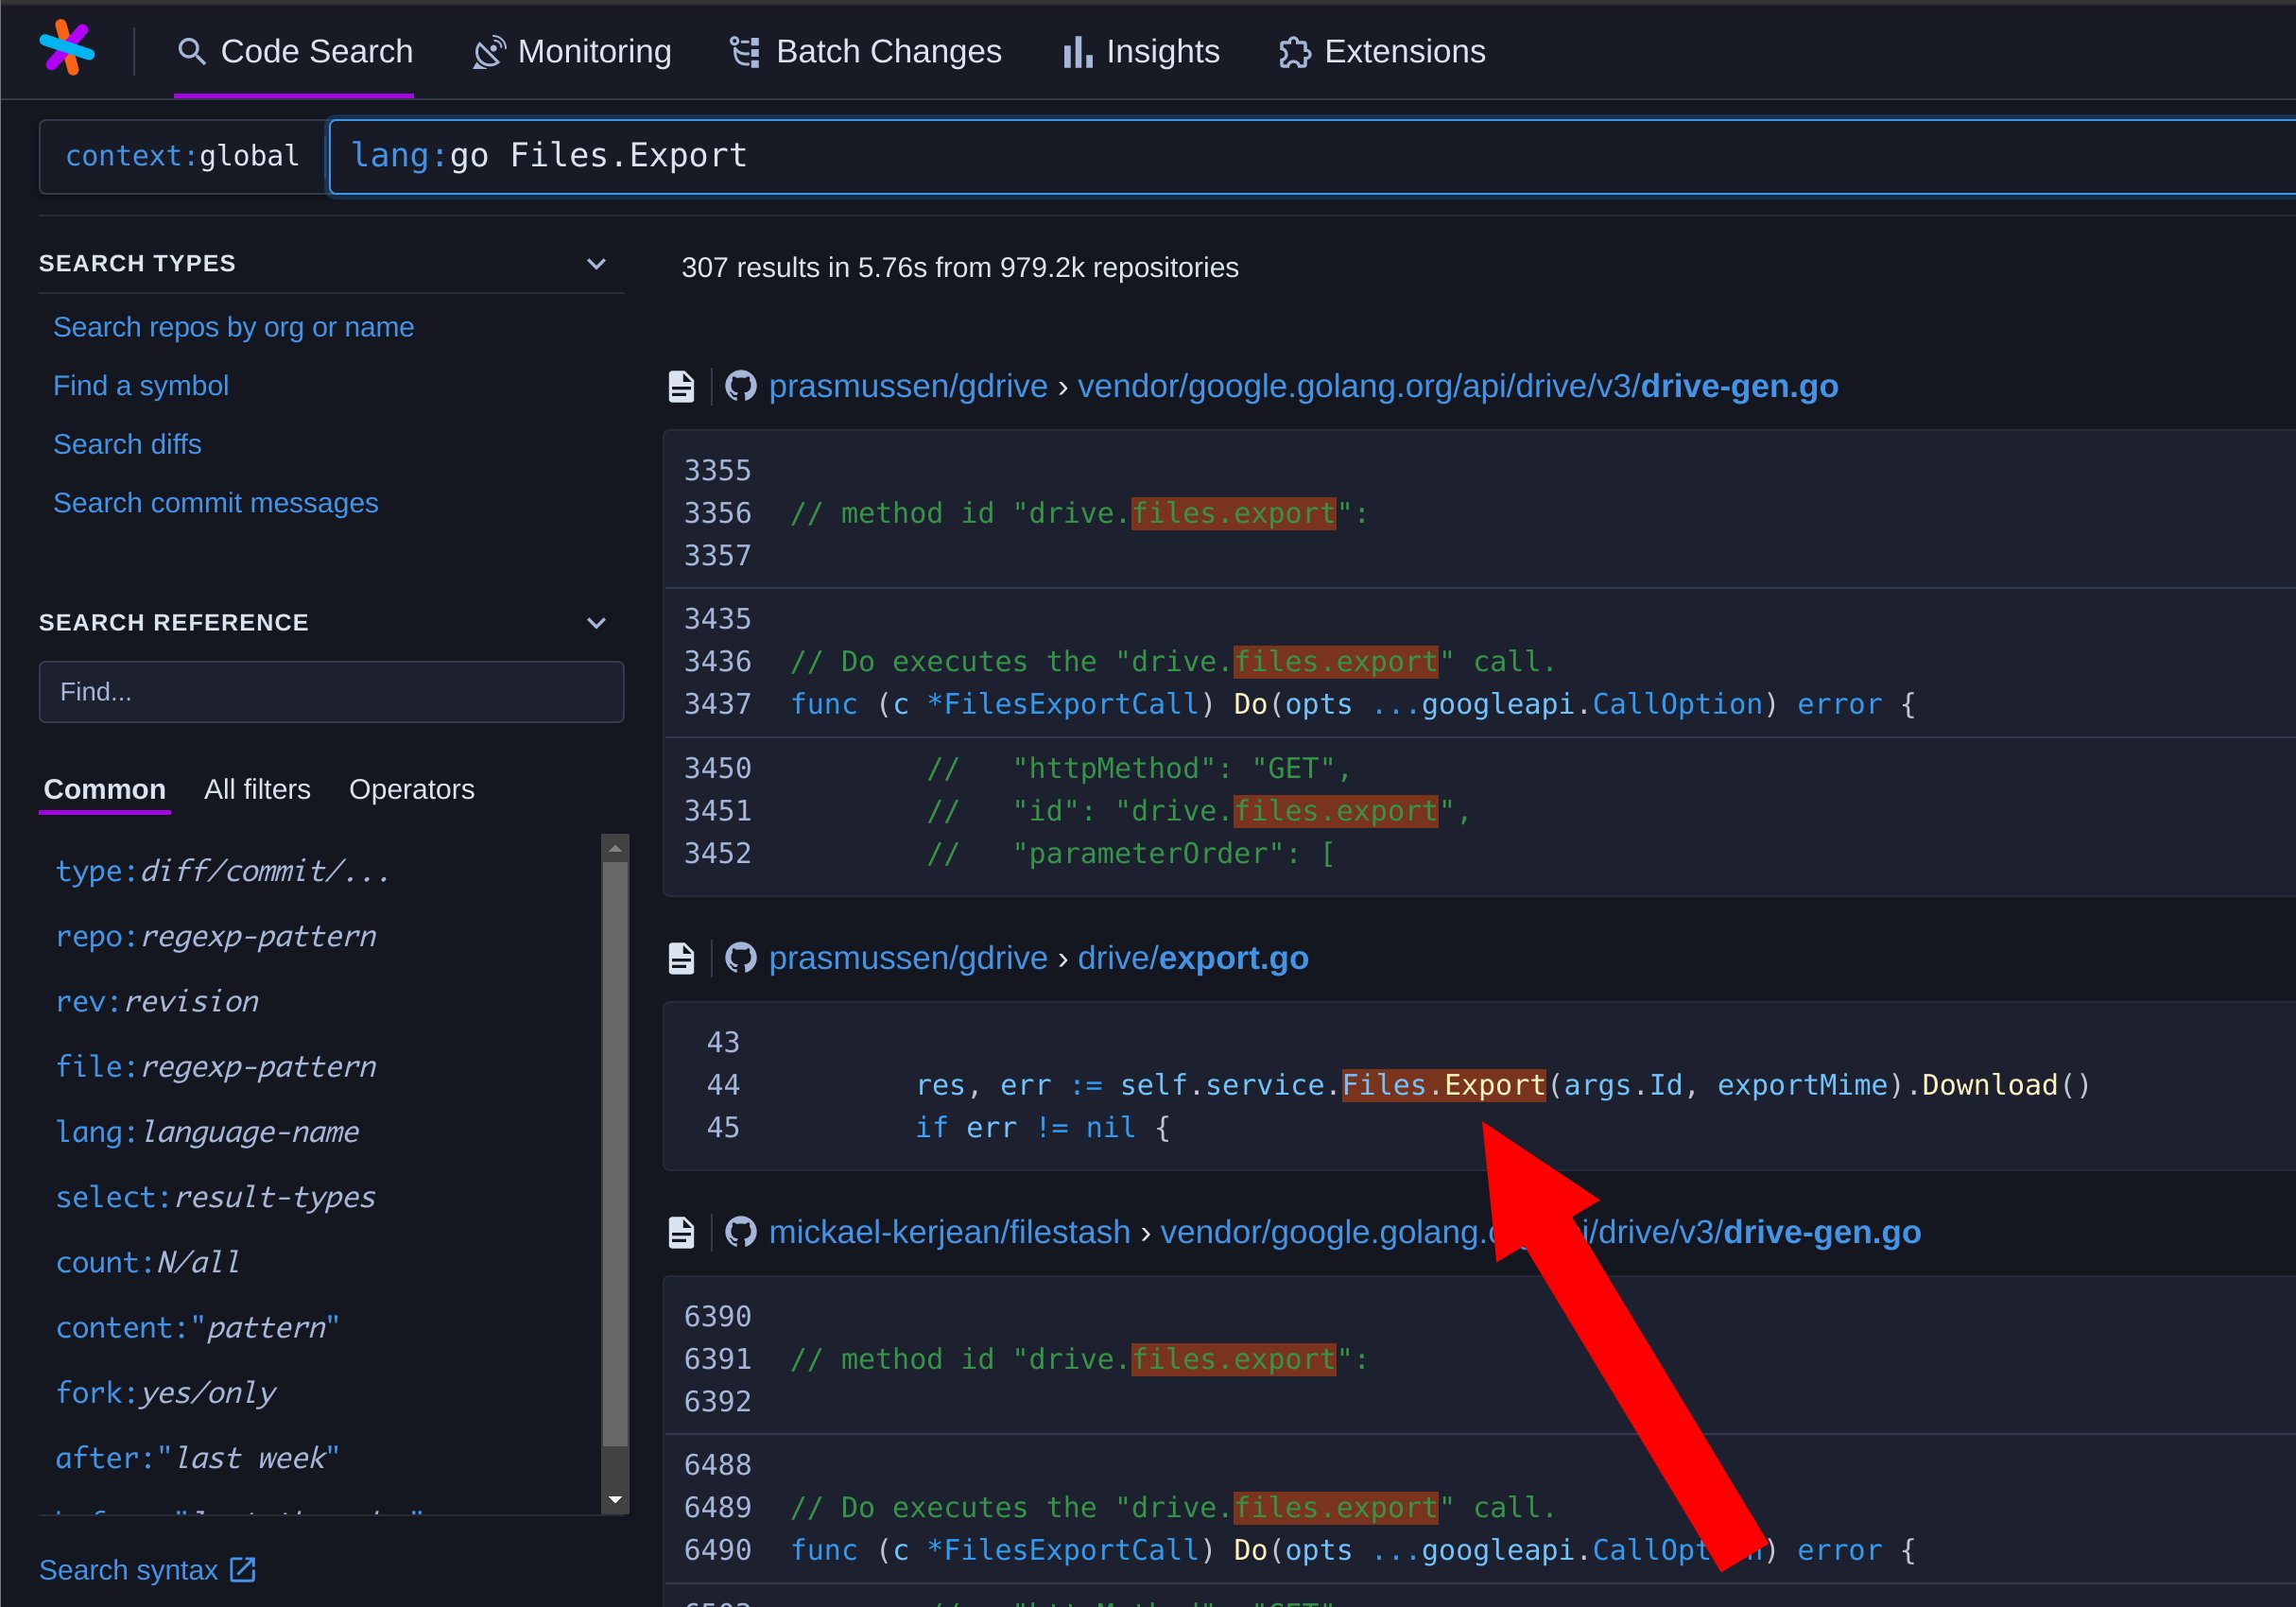Open the Insights page
This screenshot has width=2296, height=1607.
[x=1140, y=52]
